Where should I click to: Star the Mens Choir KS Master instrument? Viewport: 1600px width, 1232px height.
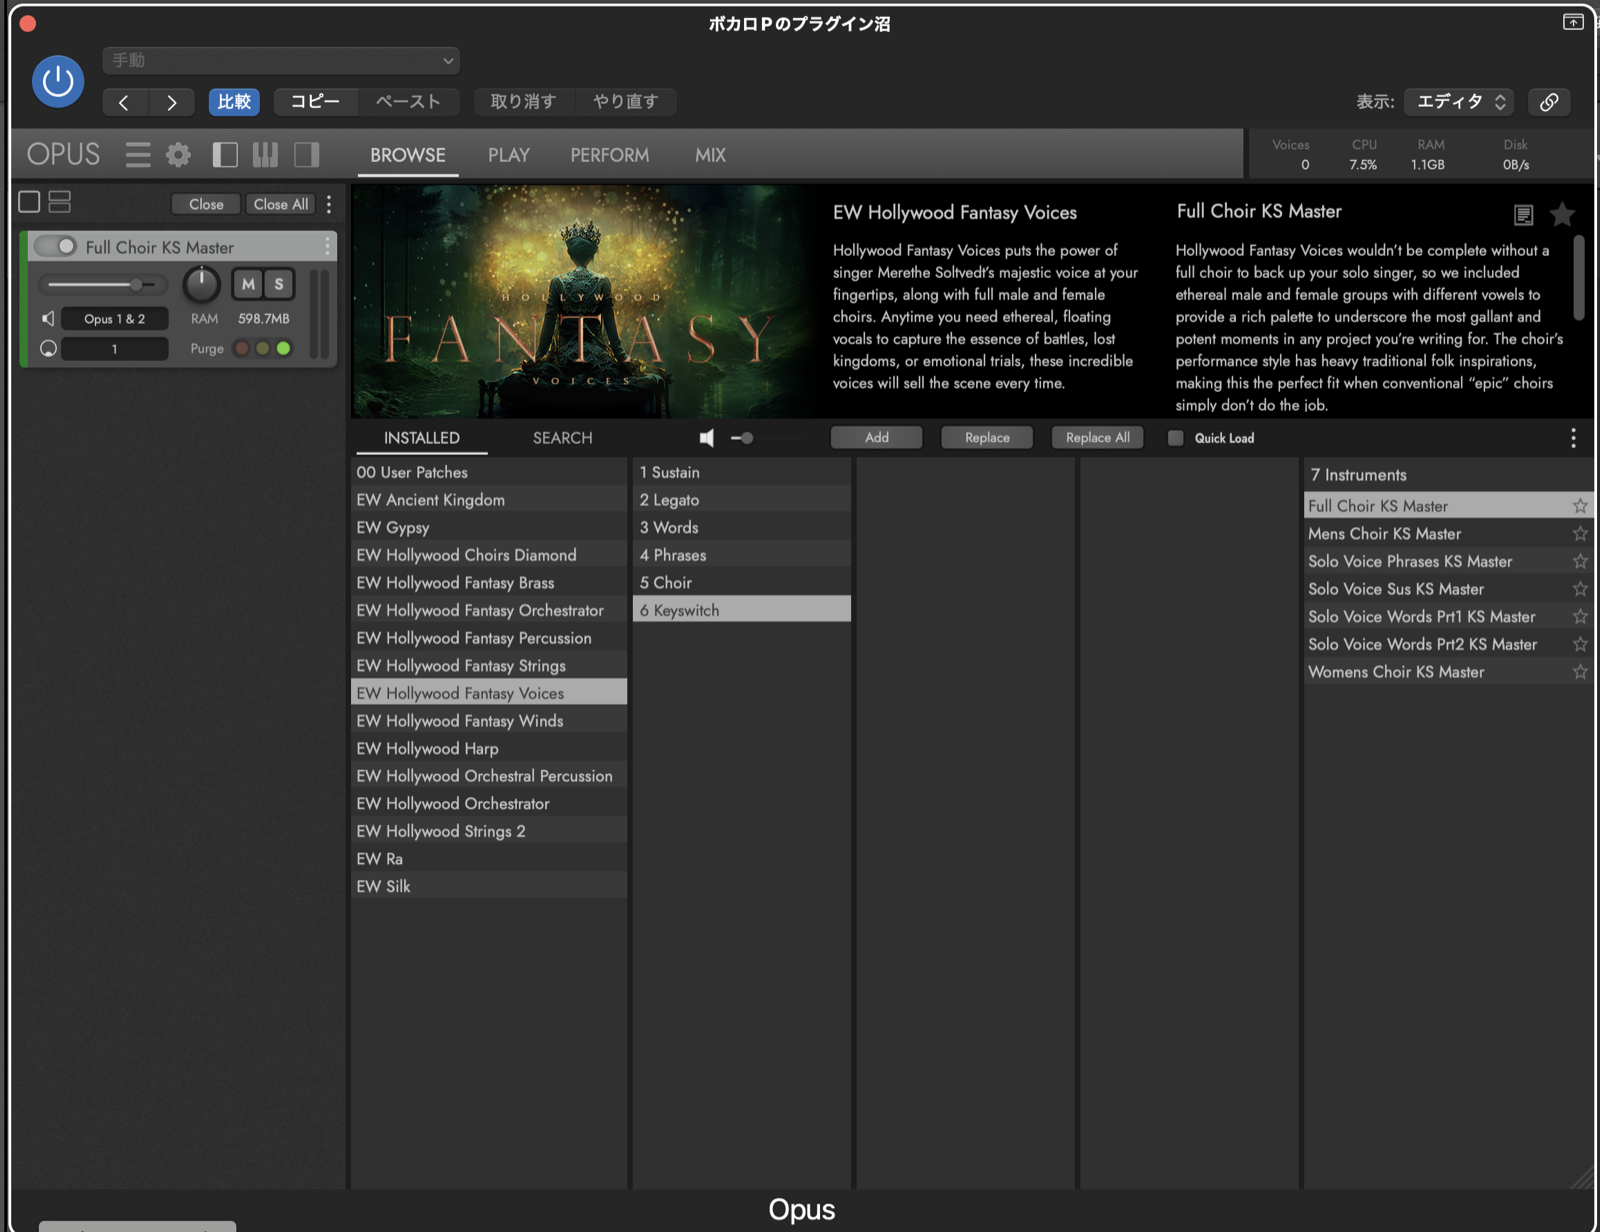[x=1580, y=534]
